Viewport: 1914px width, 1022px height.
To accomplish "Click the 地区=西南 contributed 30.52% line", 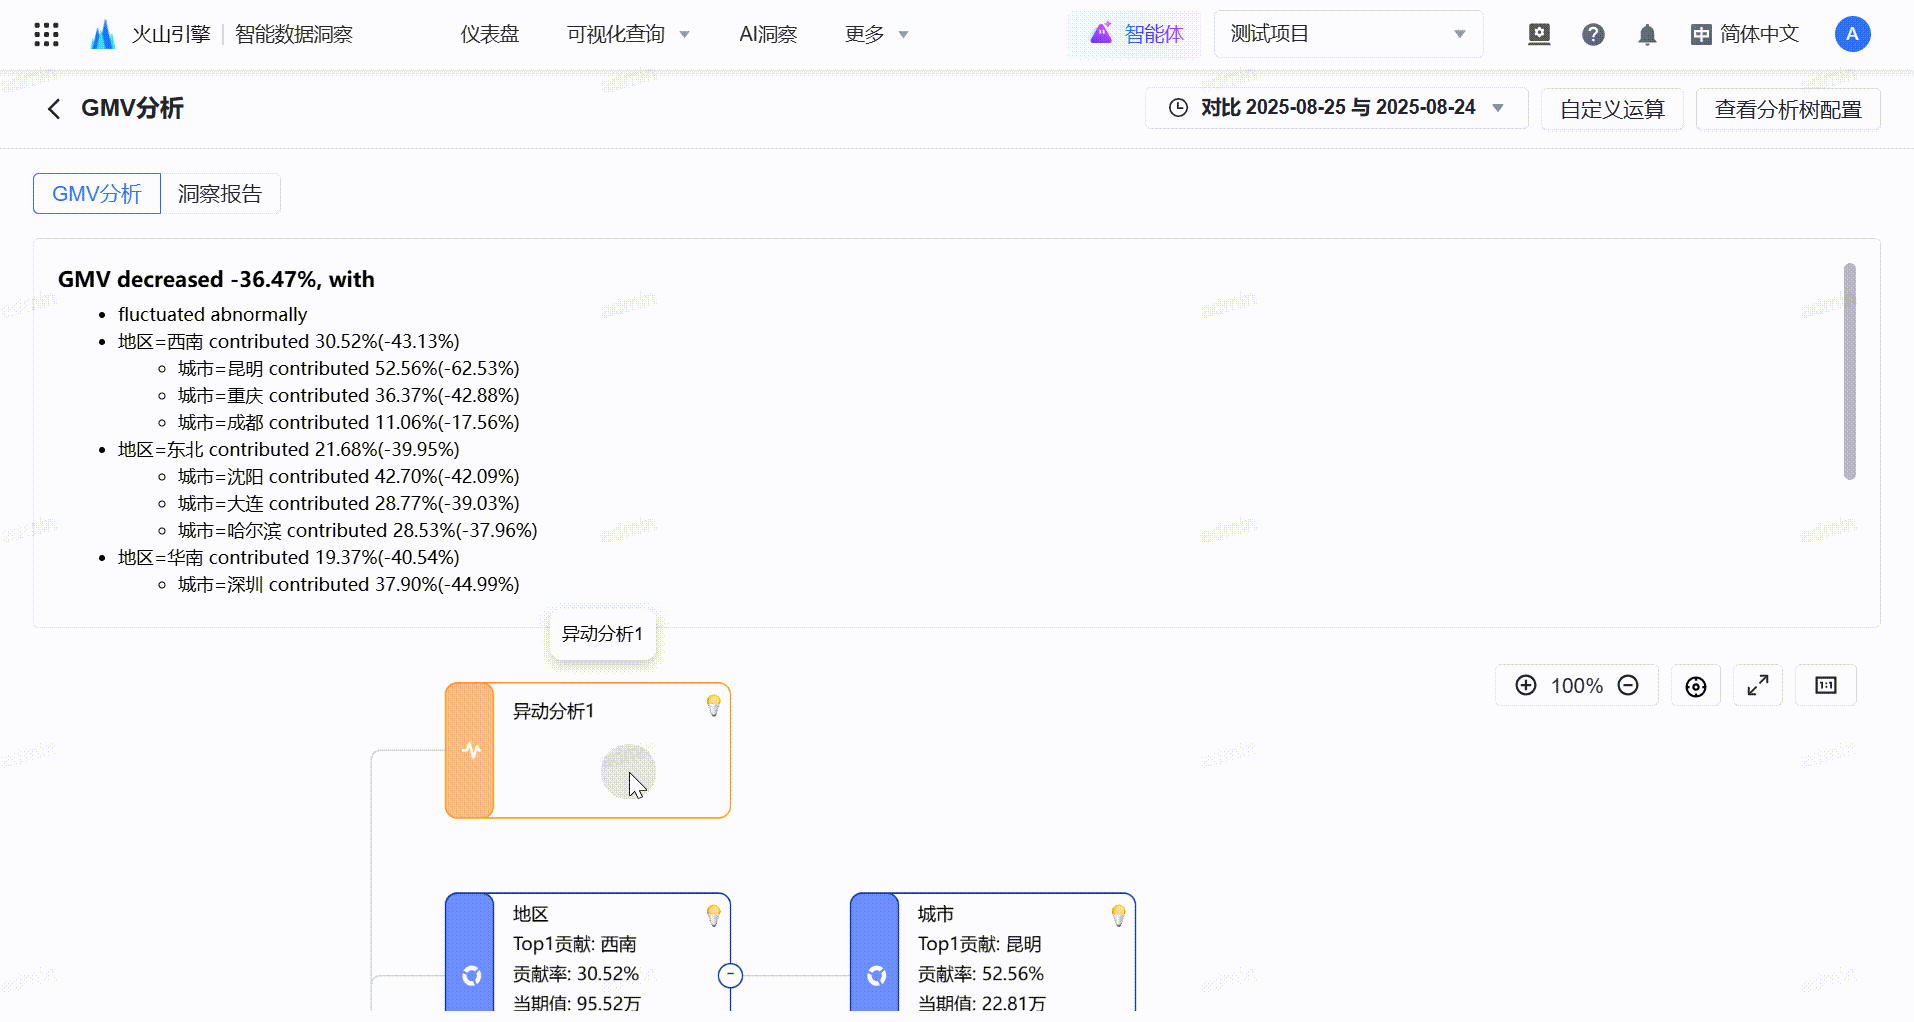I will click(289, 342).
